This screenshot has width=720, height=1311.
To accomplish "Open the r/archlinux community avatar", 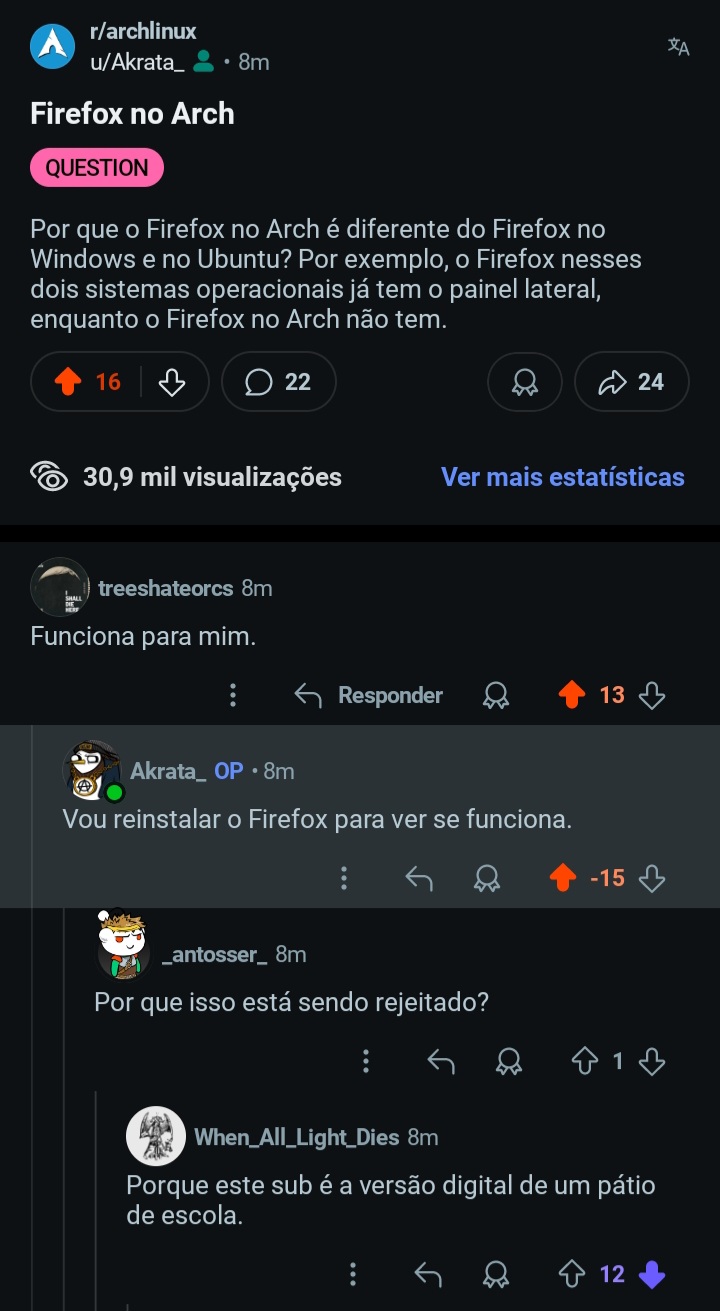I will pos(53,47).
